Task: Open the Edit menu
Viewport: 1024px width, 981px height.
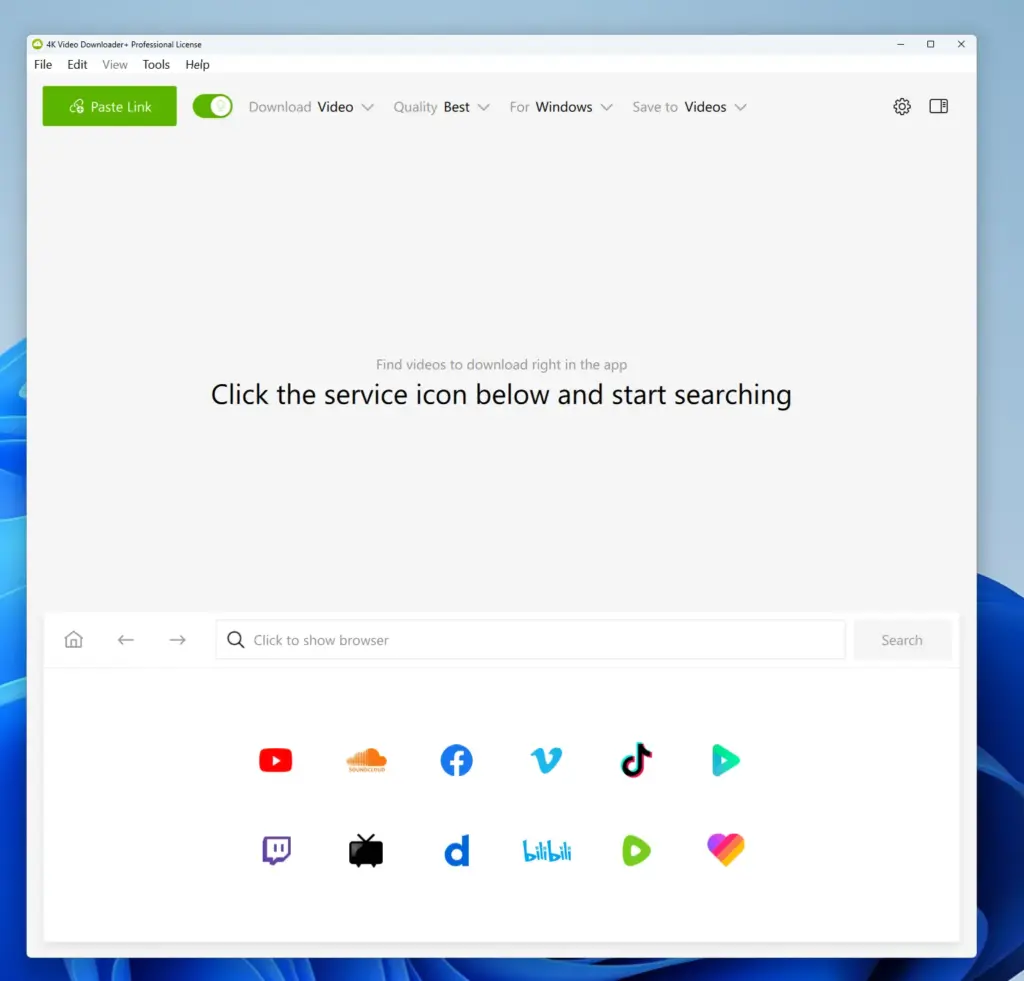Action: click(77, 65)
